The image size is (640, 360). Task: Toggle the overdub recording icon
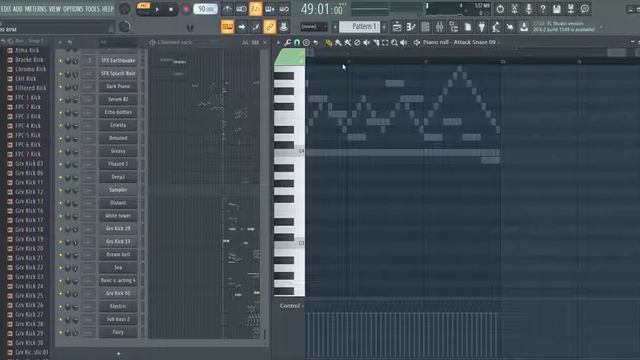click(x=270, y=9)
